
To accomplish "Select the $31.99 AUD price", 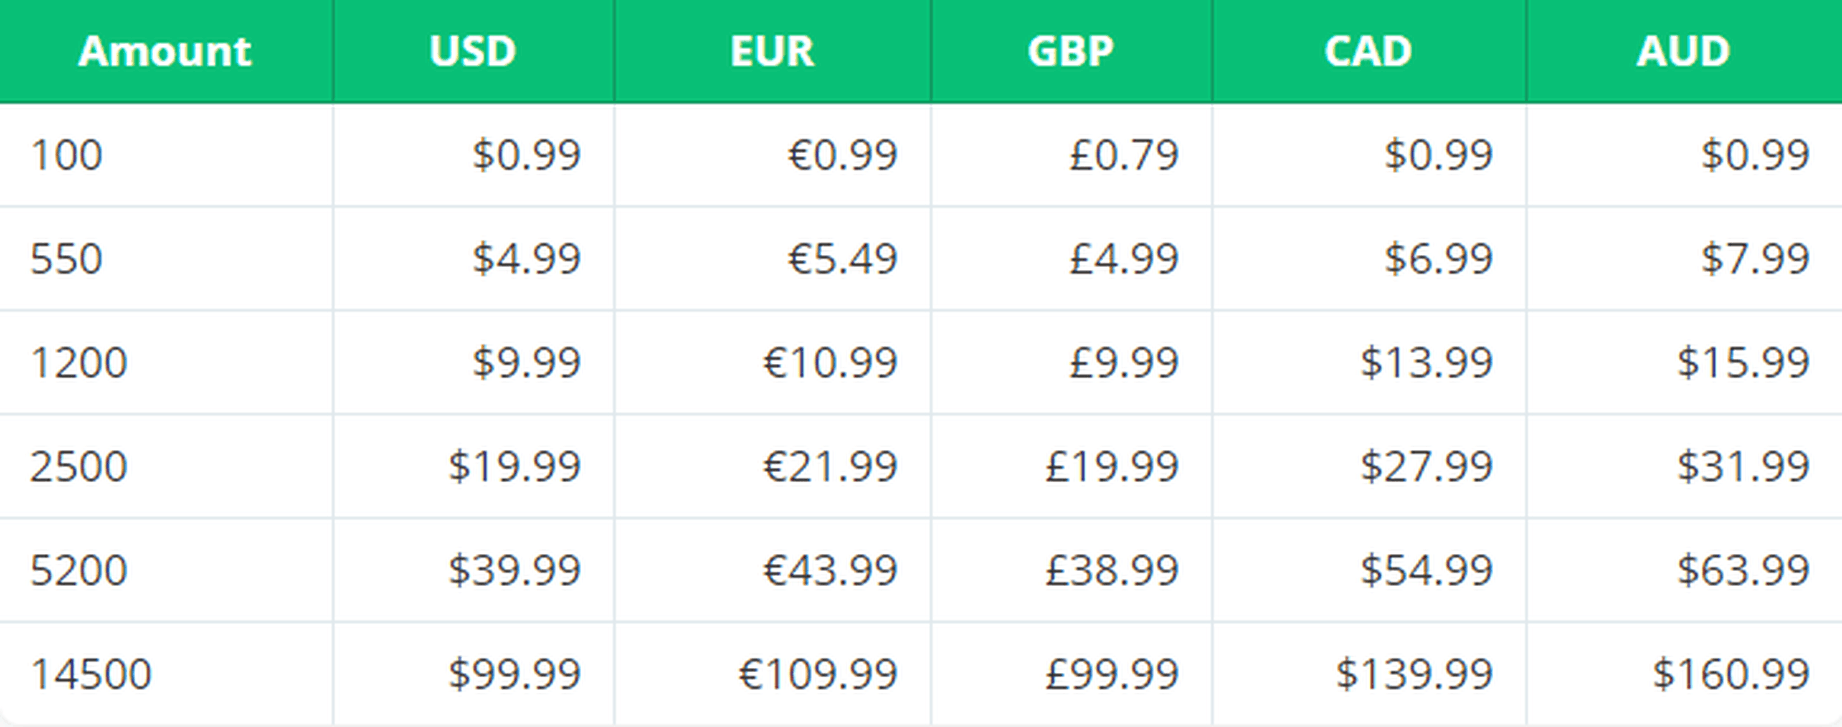I will click(x=1743, y=467).
